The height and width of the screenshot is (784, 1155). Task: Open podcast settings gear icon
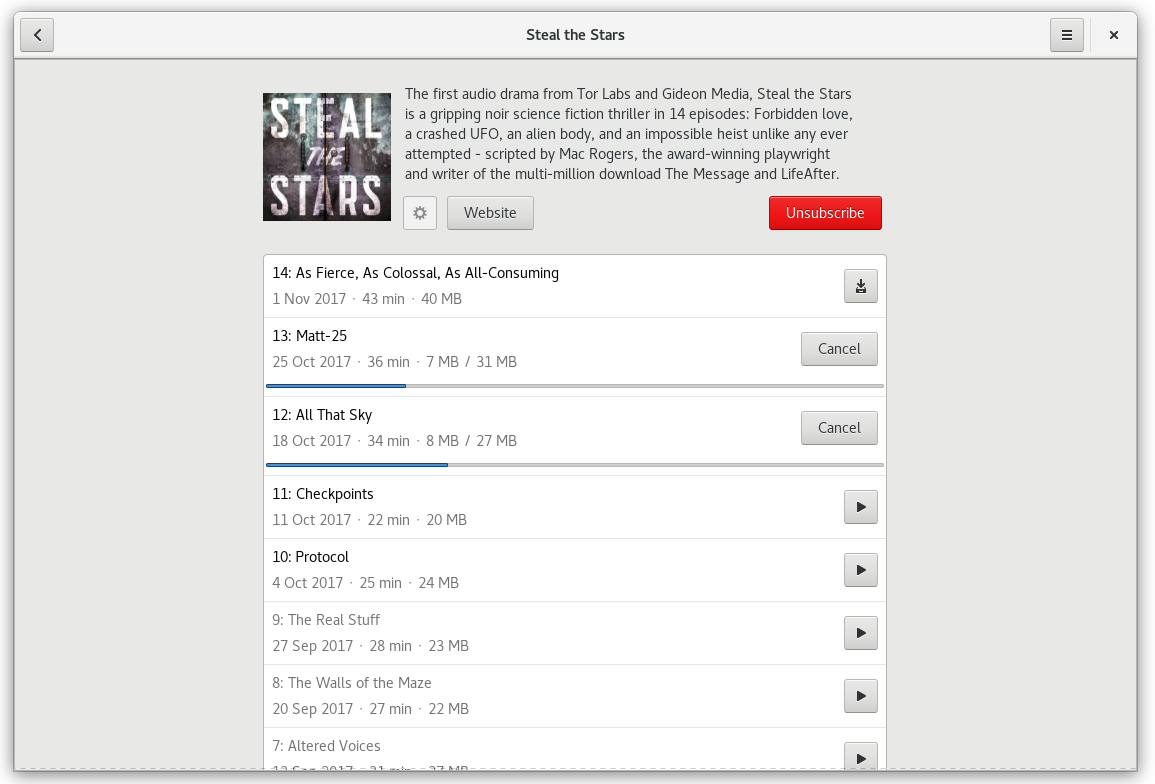tap(420, 213)
